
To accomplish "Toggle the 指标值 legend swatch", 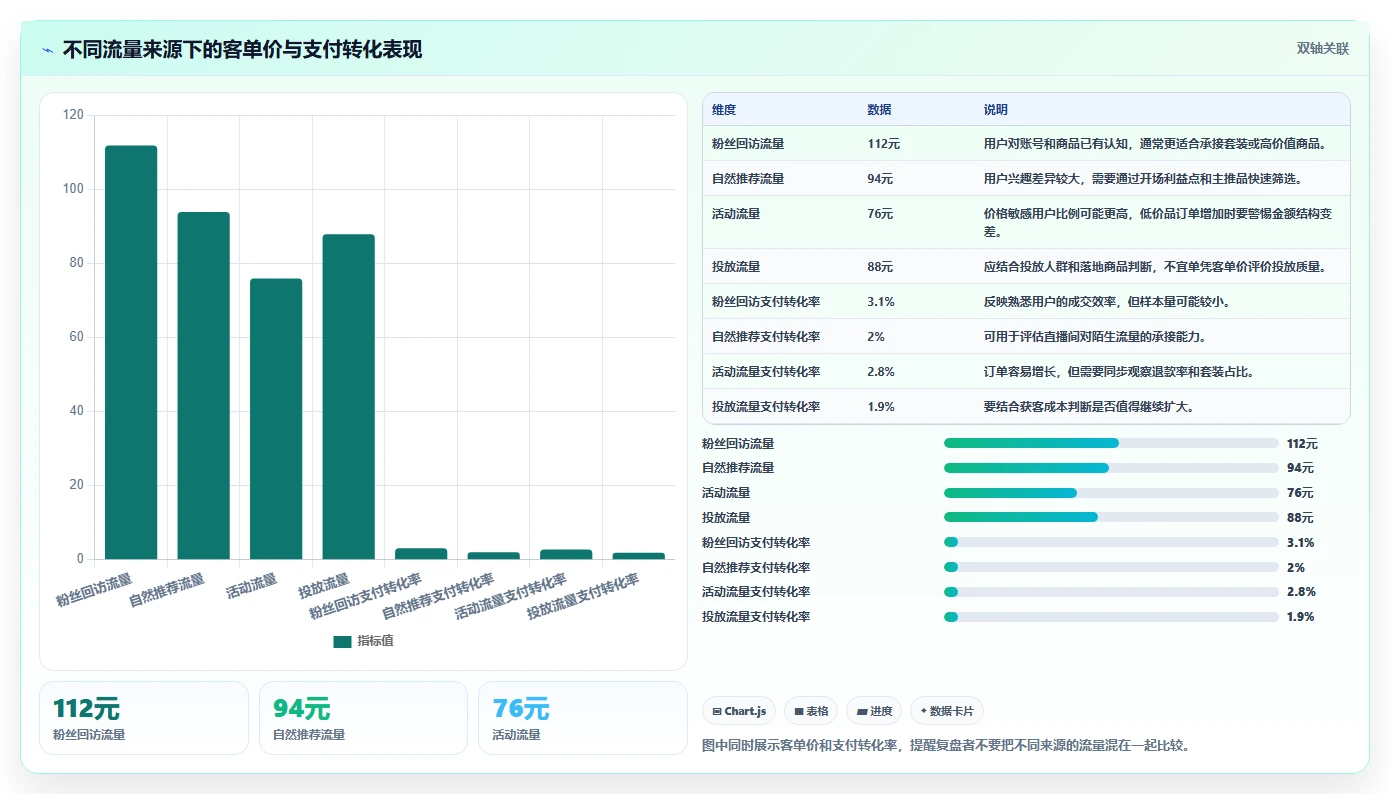I will click(342, 641).
